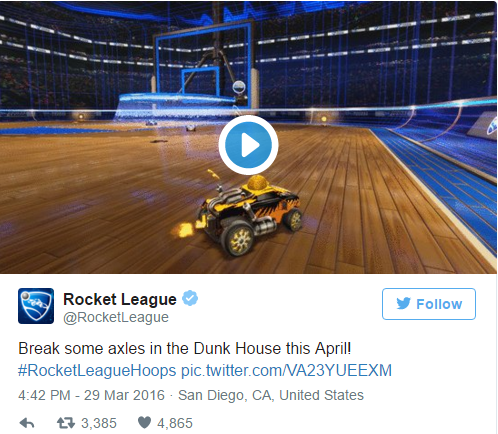The width and height of the screenshot is (498, 434).
Task: Click the blue basketball backboard in the video
Action: click(203, 58)
